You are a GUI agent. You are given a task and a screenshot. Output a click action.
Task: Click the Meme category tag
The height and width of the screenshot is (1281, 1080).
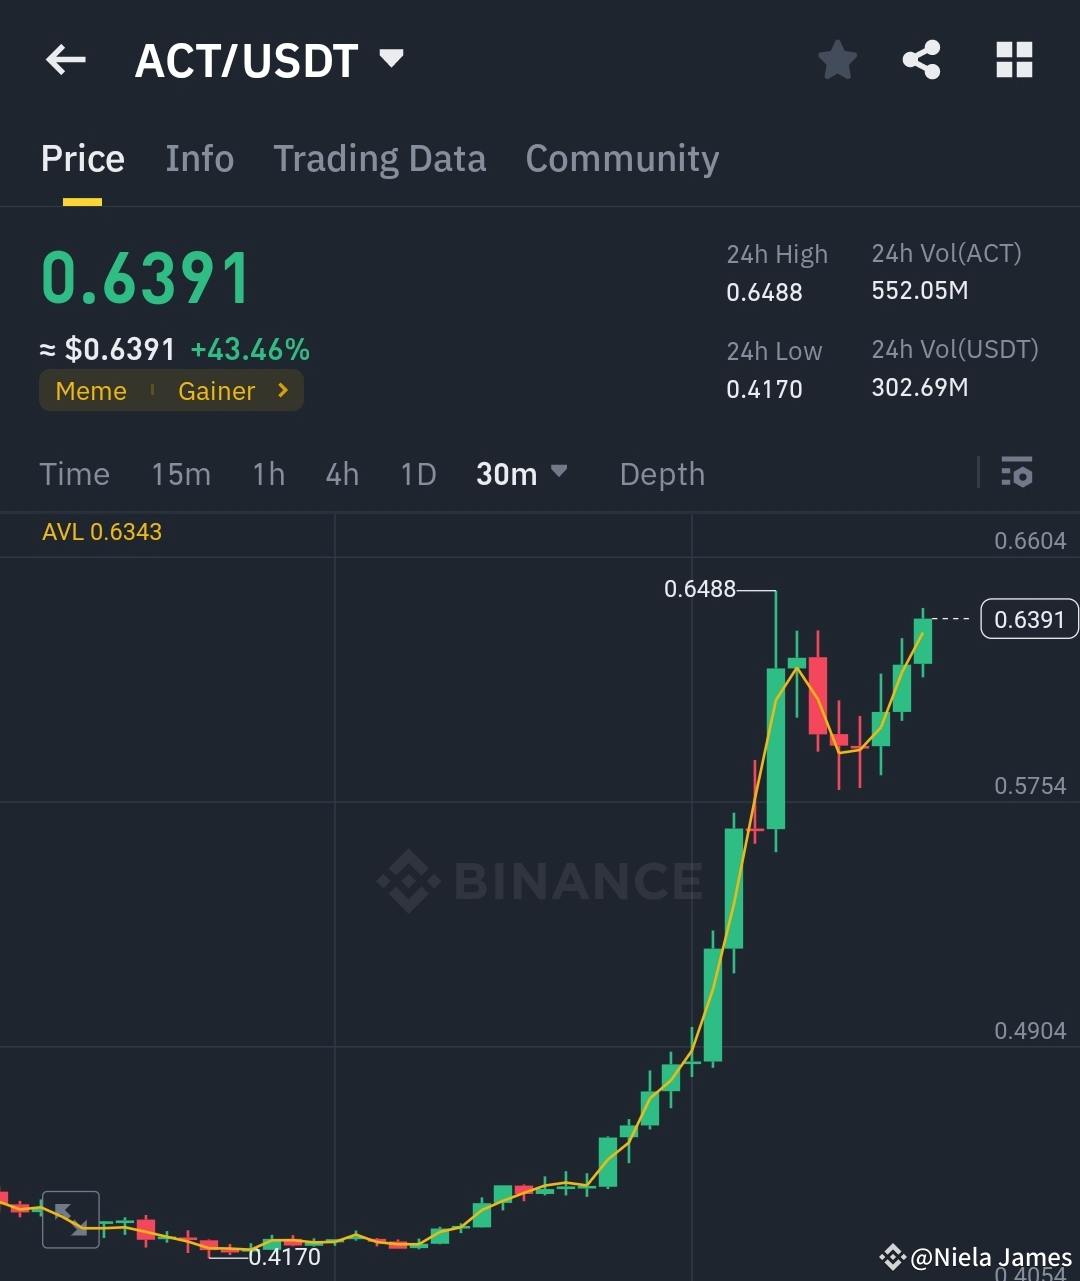pyautogui.click(x=90, y=391)
